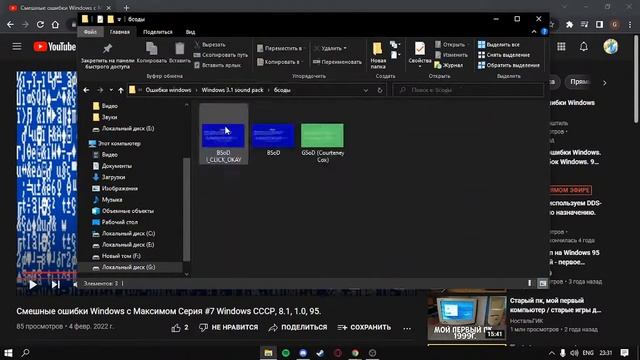640x360 pixels.
Task: Open the YouTube hamburger menu
Action: pos(17,47)
